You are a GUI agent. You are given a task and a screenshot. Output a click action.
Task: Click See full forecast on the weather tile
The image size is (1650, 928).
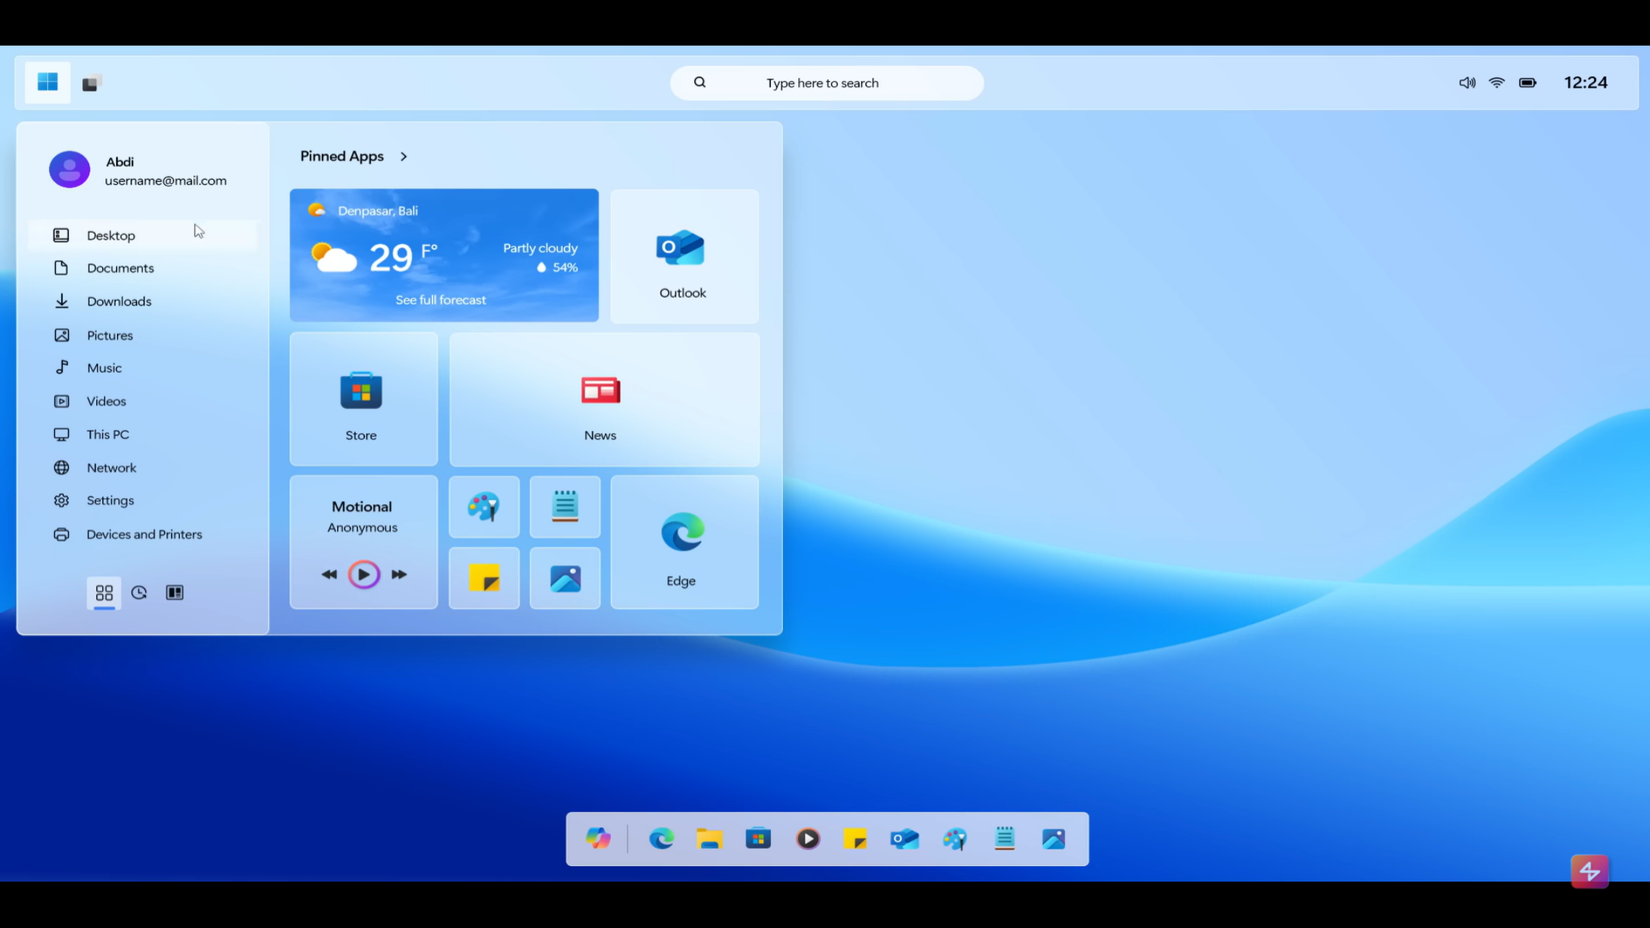441,299
